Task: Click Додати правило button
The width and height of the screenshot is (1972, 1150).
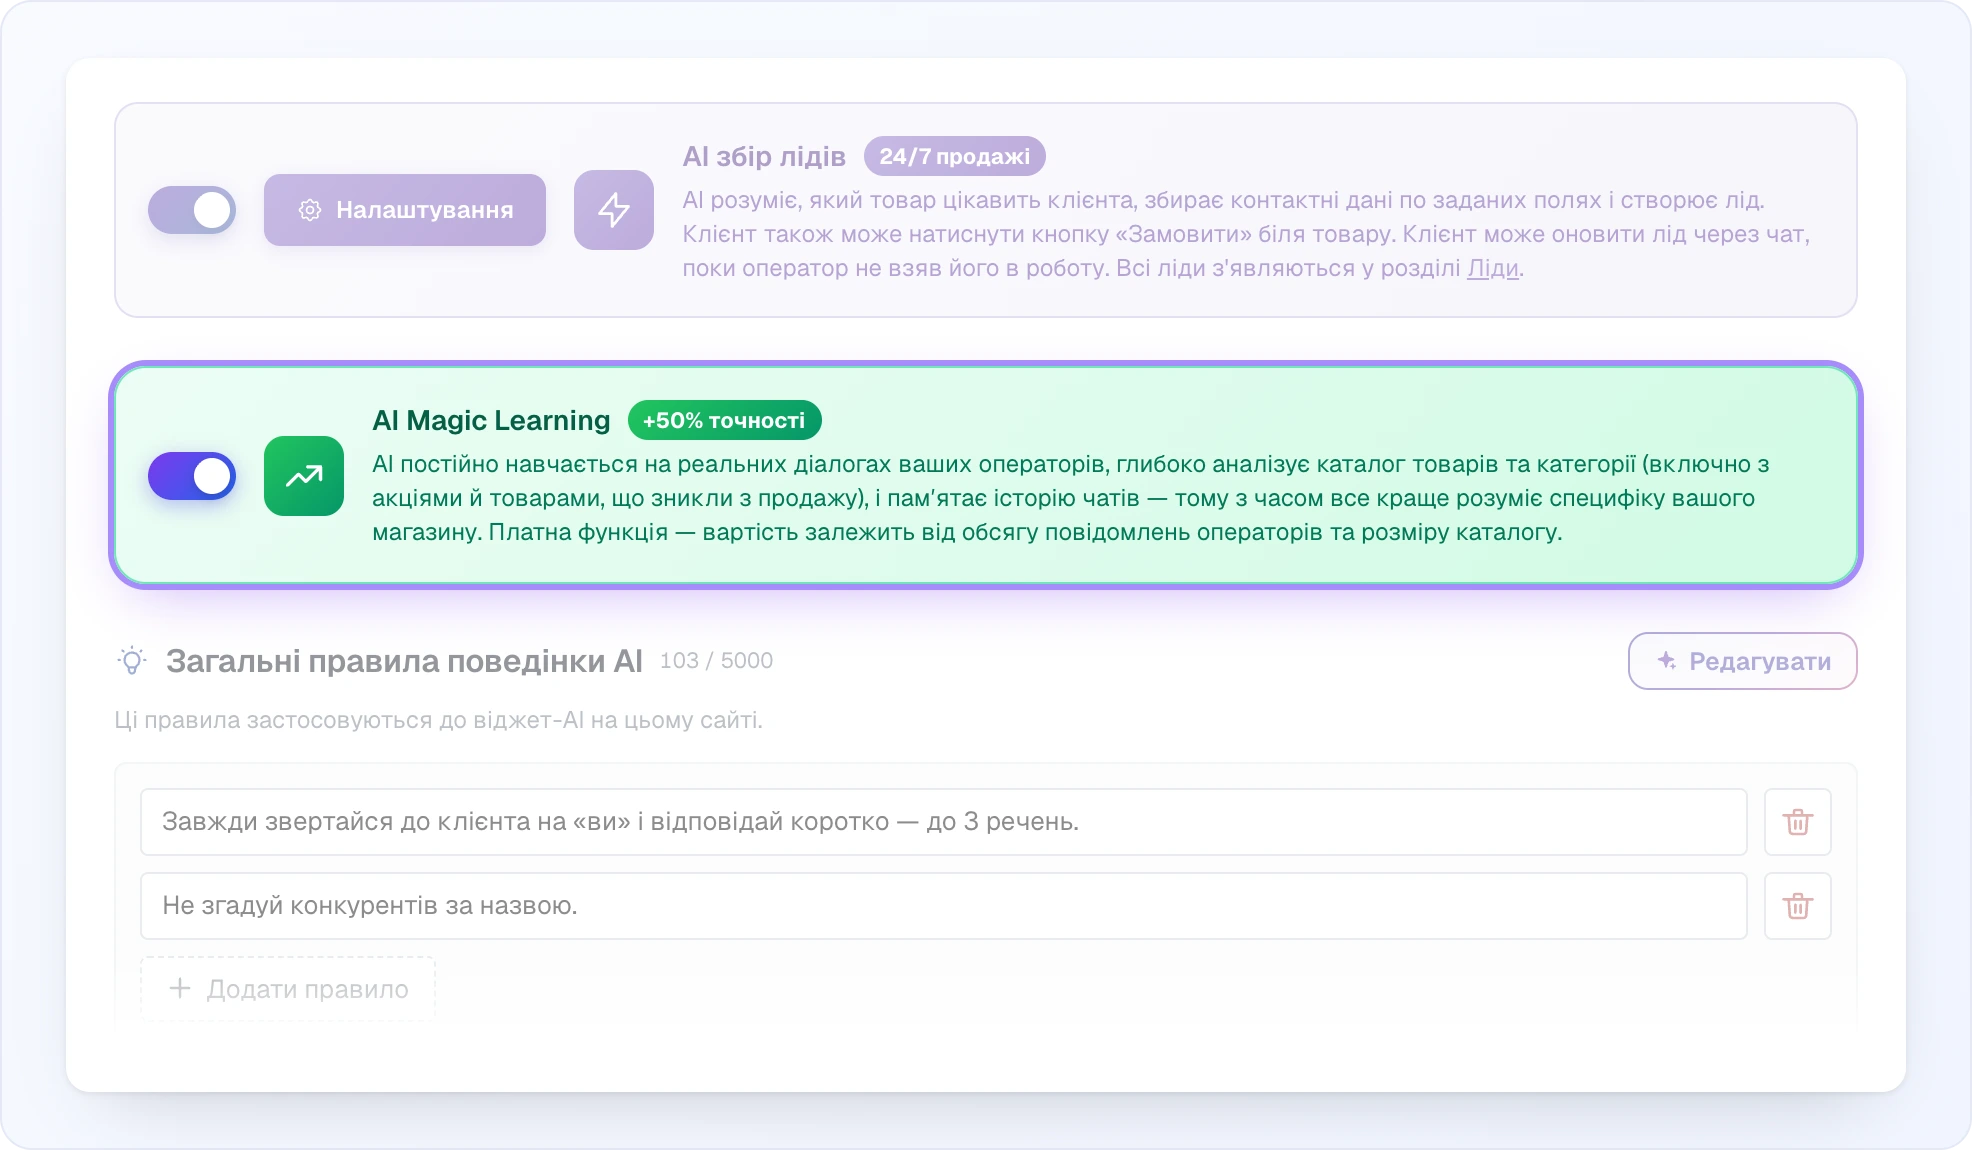Action: tap(288, 989)
